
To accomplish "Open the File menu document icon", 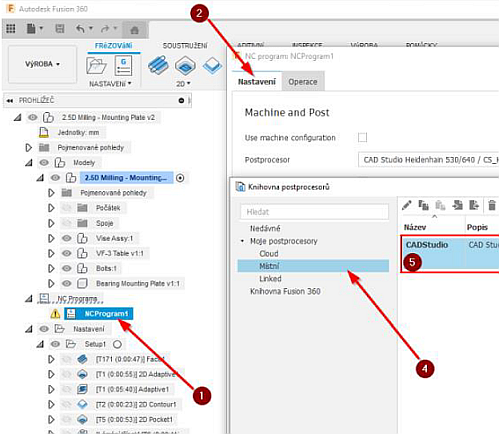I will (x=31, y=29).
